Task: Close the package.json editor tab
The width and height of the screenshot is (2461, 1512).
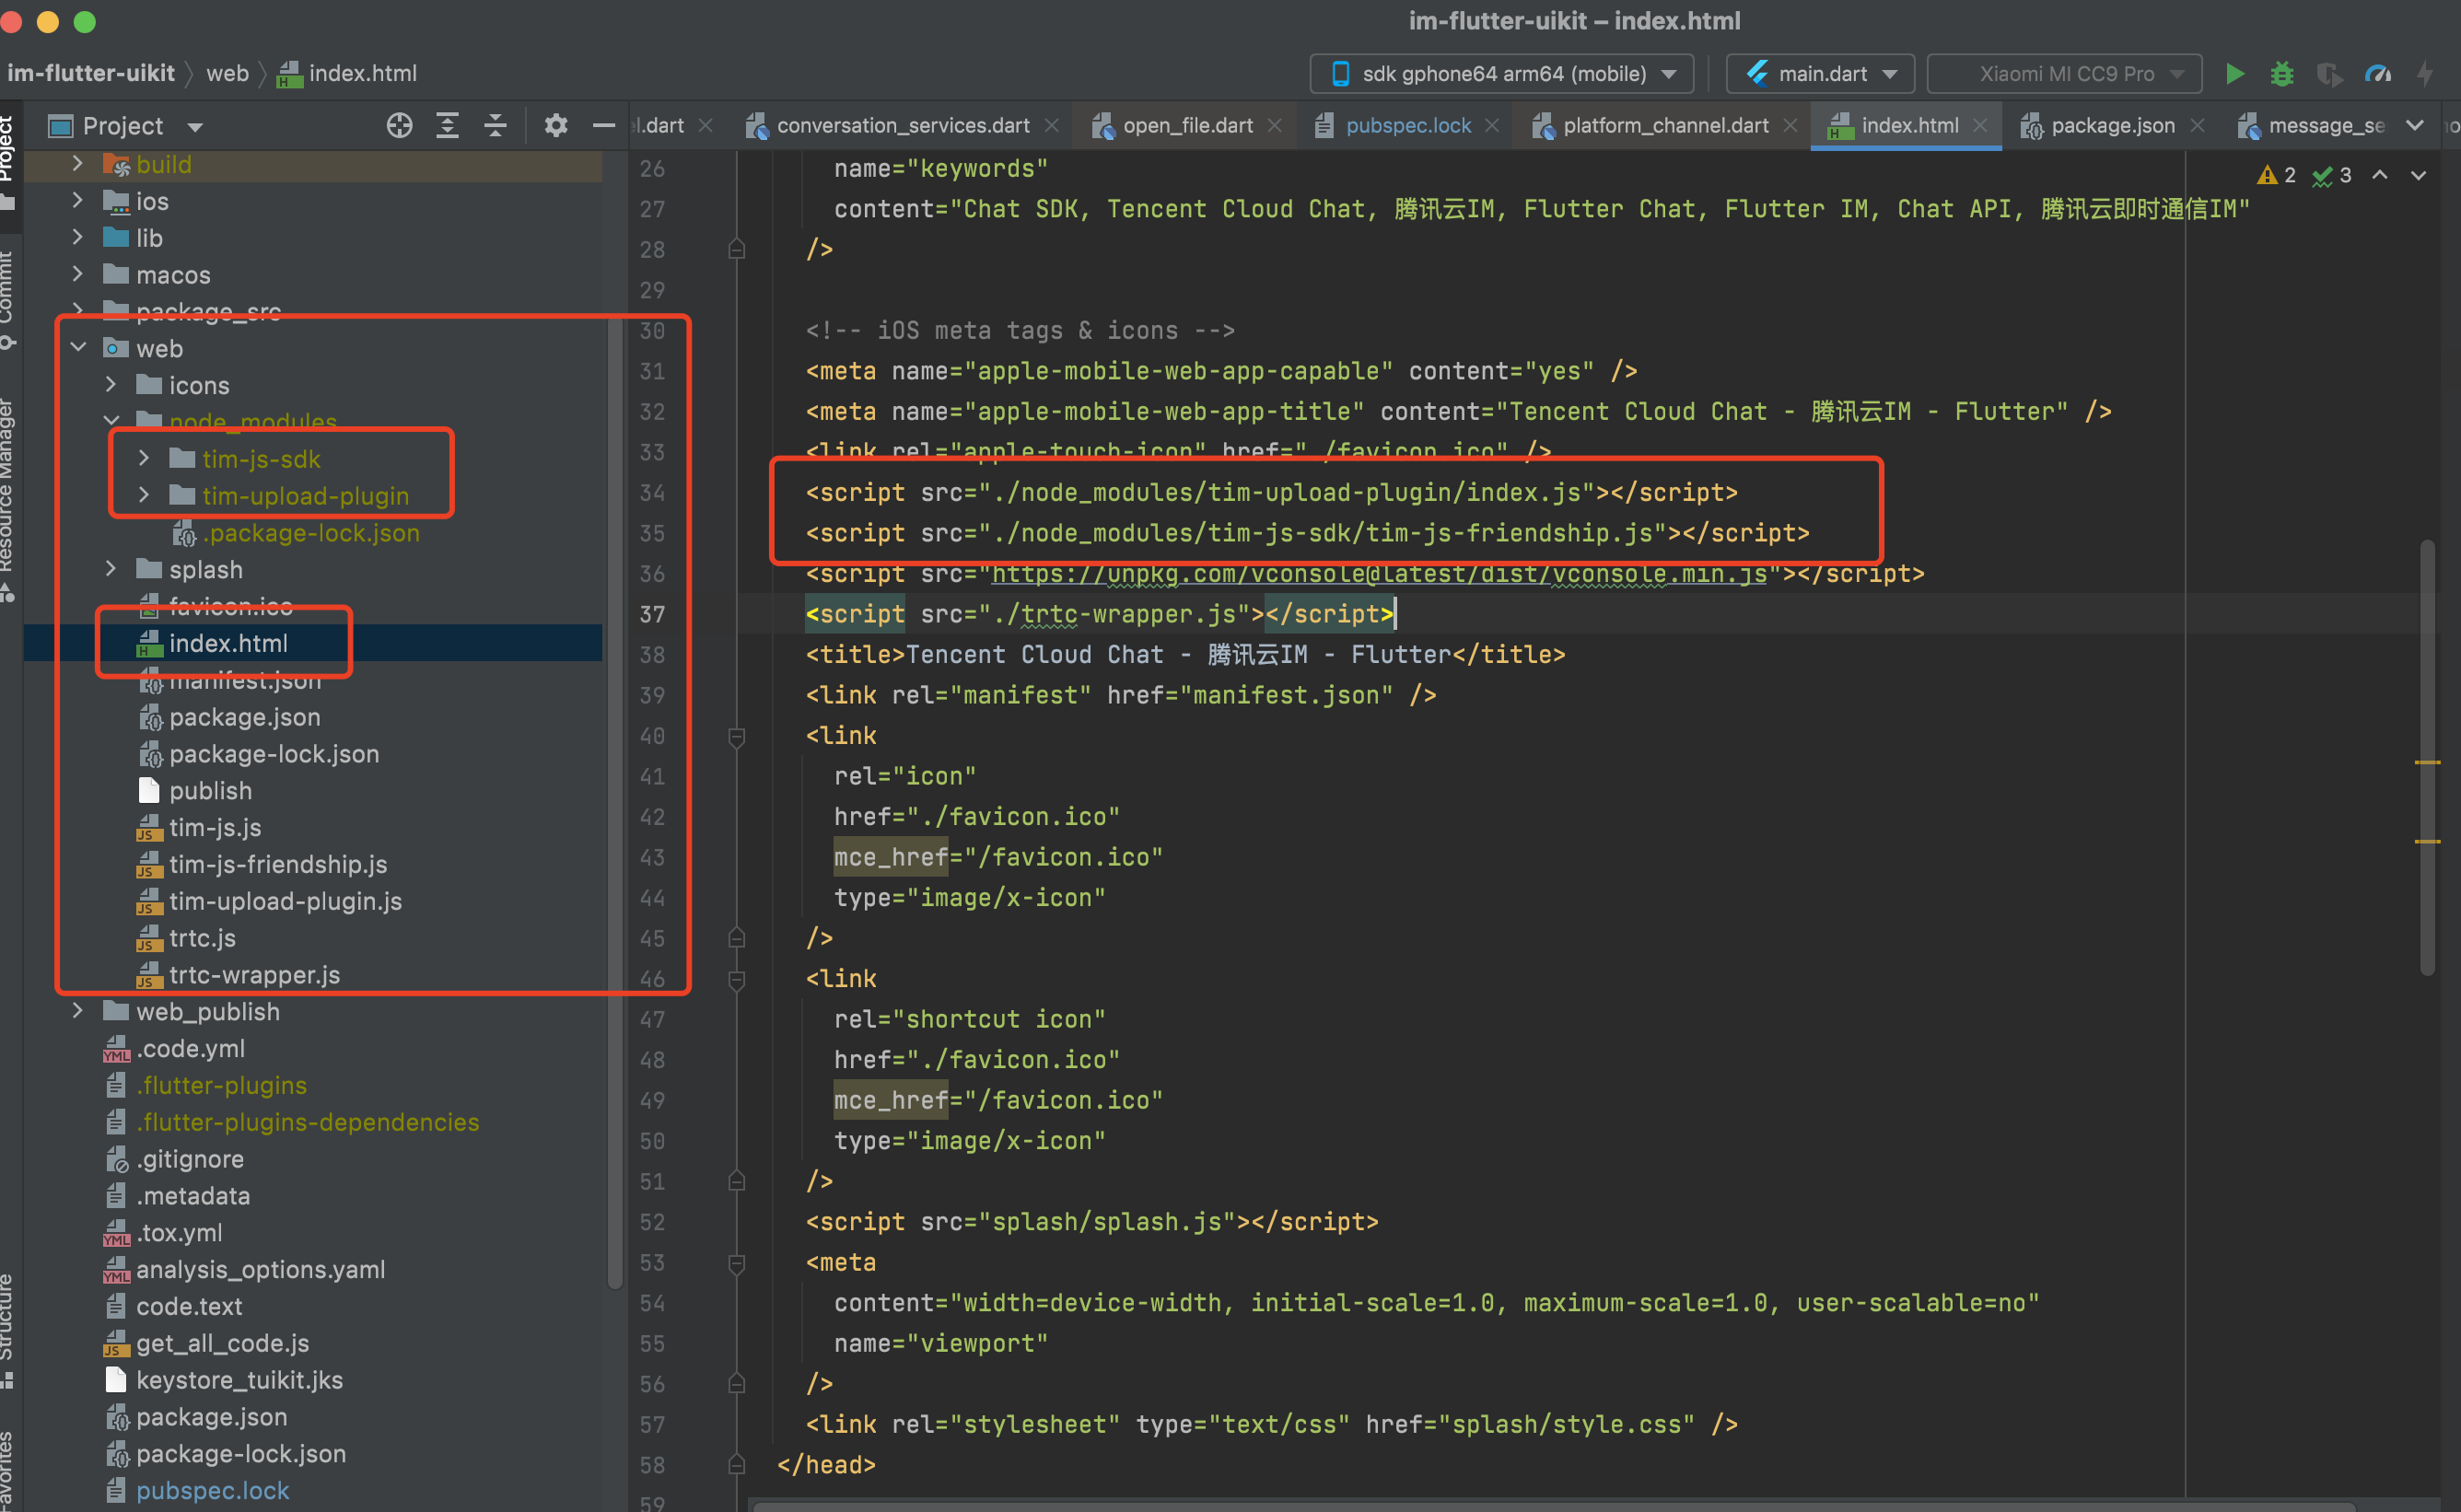Action: pos(2197,126)
